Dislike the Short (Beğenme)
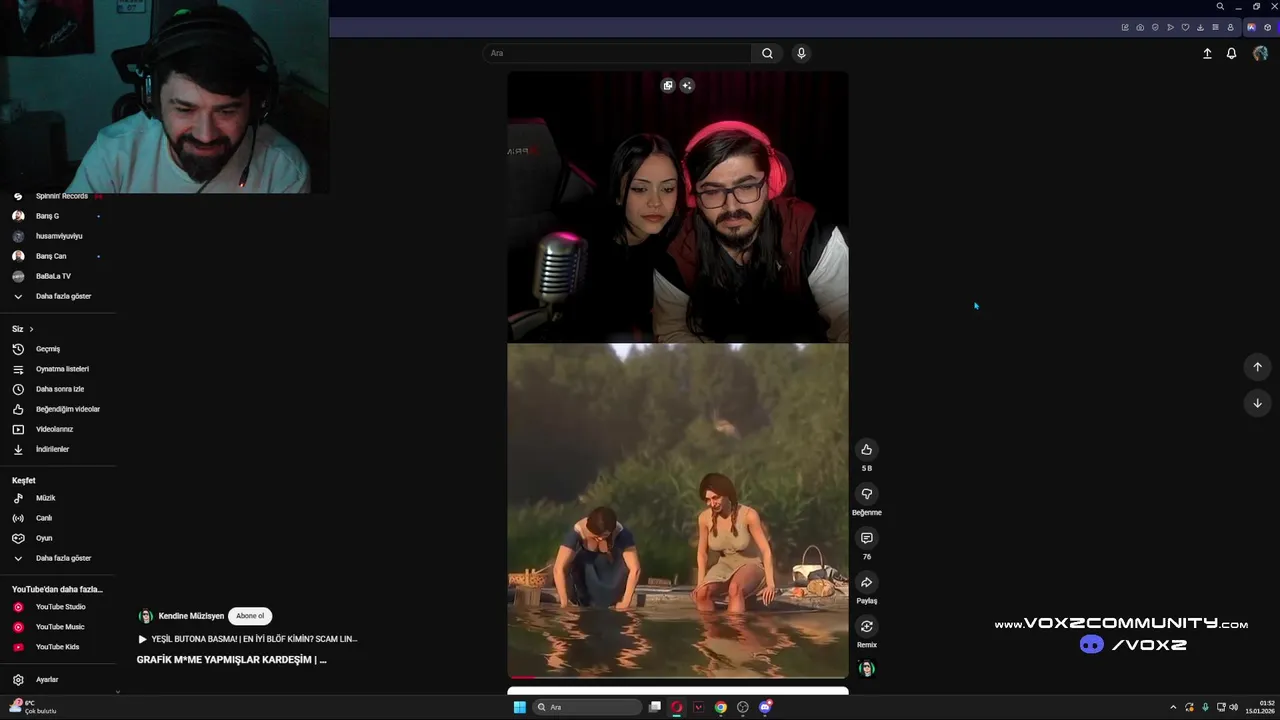The height and width of the screenshot is (720, 1280). pyautogui.click(x=867, y=494)
